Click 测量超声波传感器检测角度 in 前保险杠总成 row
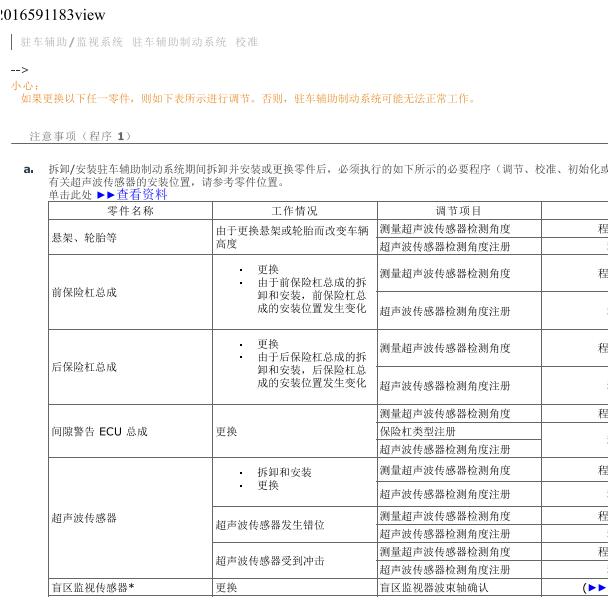The height and width of the screenshot is (605, 608). (445, 273)
